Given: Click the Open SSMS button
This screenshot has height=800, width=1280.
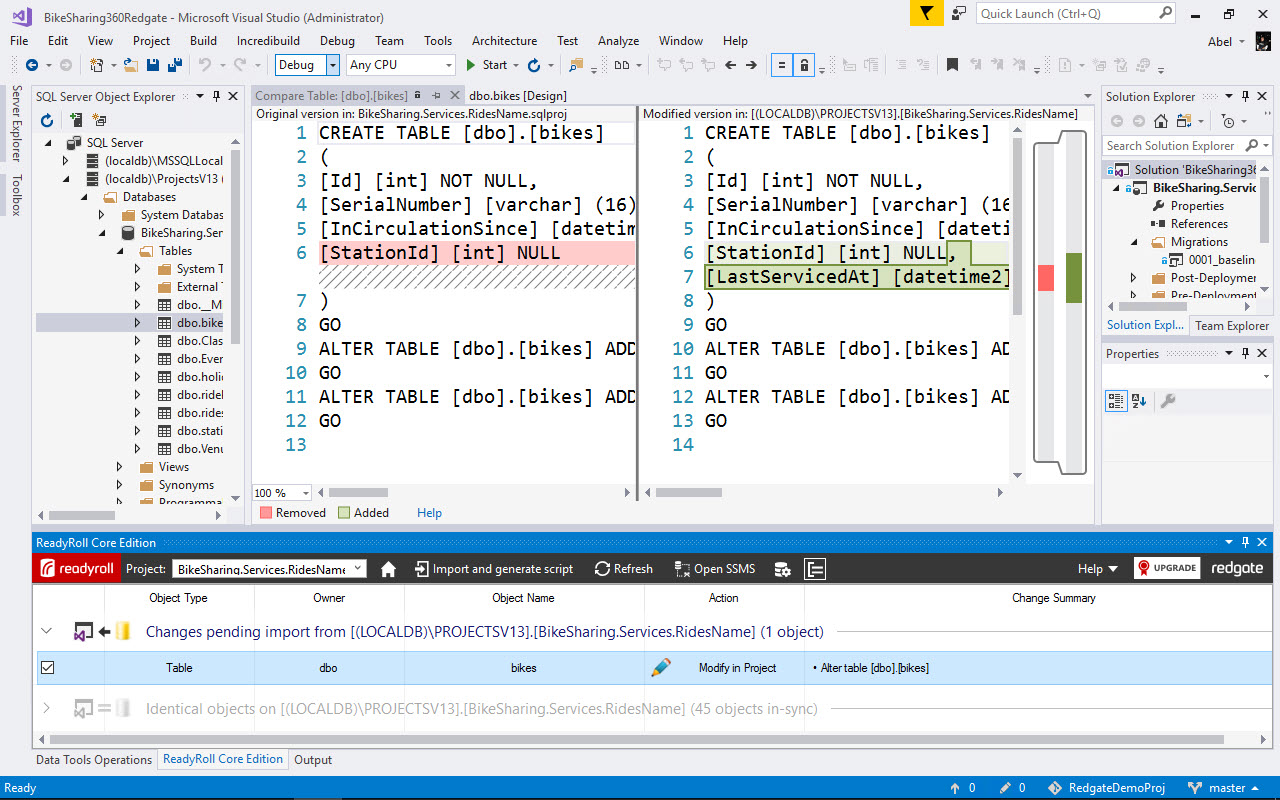Looking at the screenshot, I should 715,569.
